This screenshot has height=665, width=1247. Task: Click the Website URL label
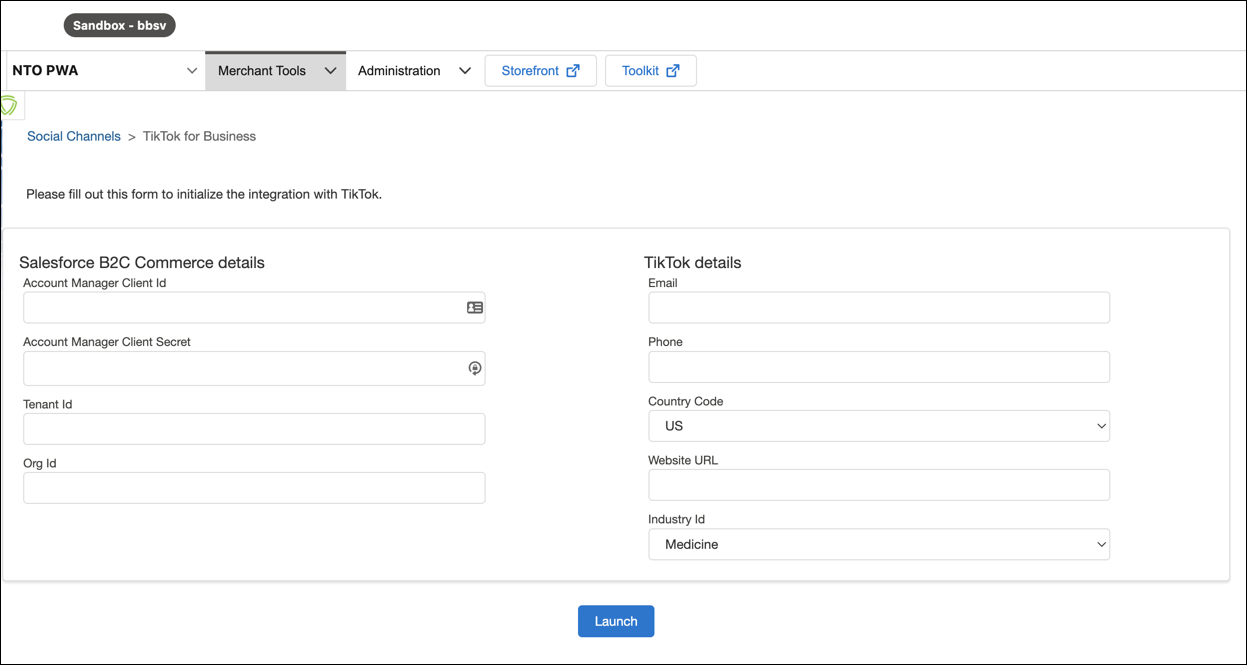click(x=683, y=460)
